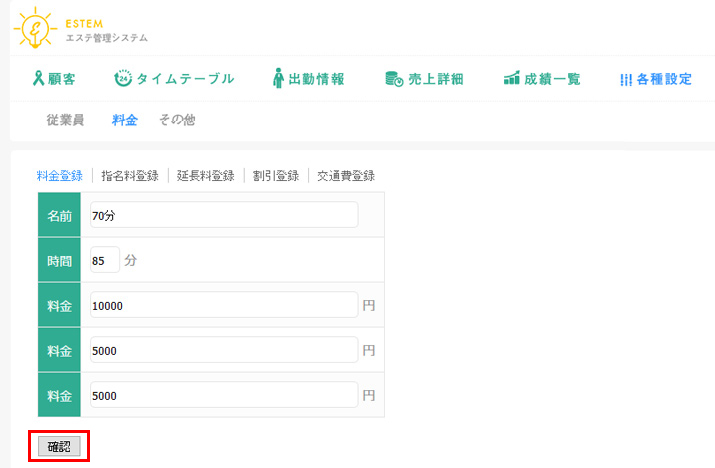Click the 時間 field showing 85
715x468 pixels.
pyautogui.click(x=104, y=260)
